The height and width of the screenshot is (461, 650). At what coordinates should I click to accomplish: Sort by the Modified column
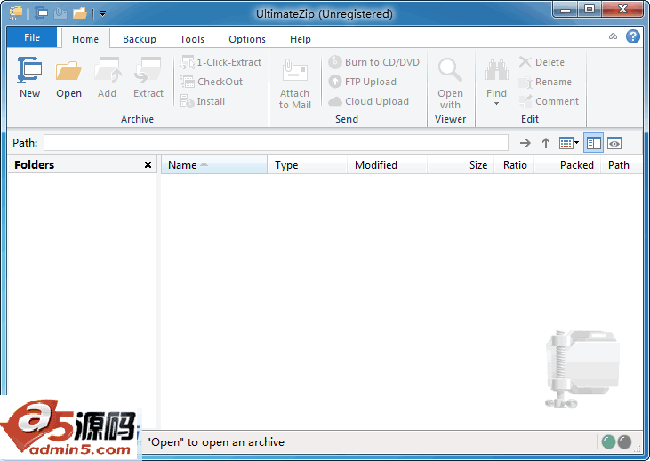click(x=387, y=165)
